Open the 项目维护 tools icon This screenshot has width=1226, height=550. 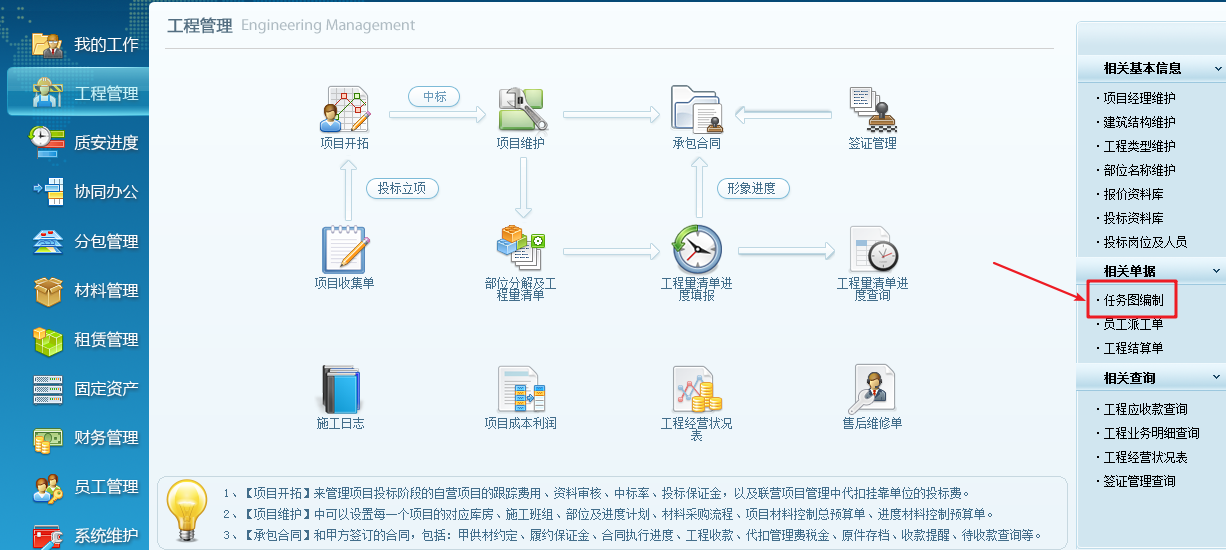[521, 109]
